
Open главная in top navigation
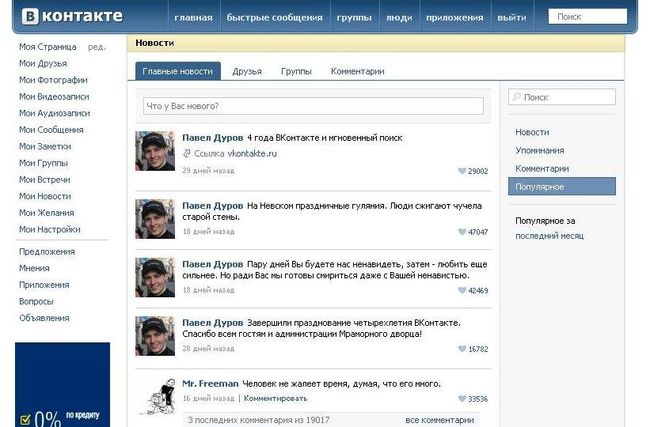[x=193, y=17]
